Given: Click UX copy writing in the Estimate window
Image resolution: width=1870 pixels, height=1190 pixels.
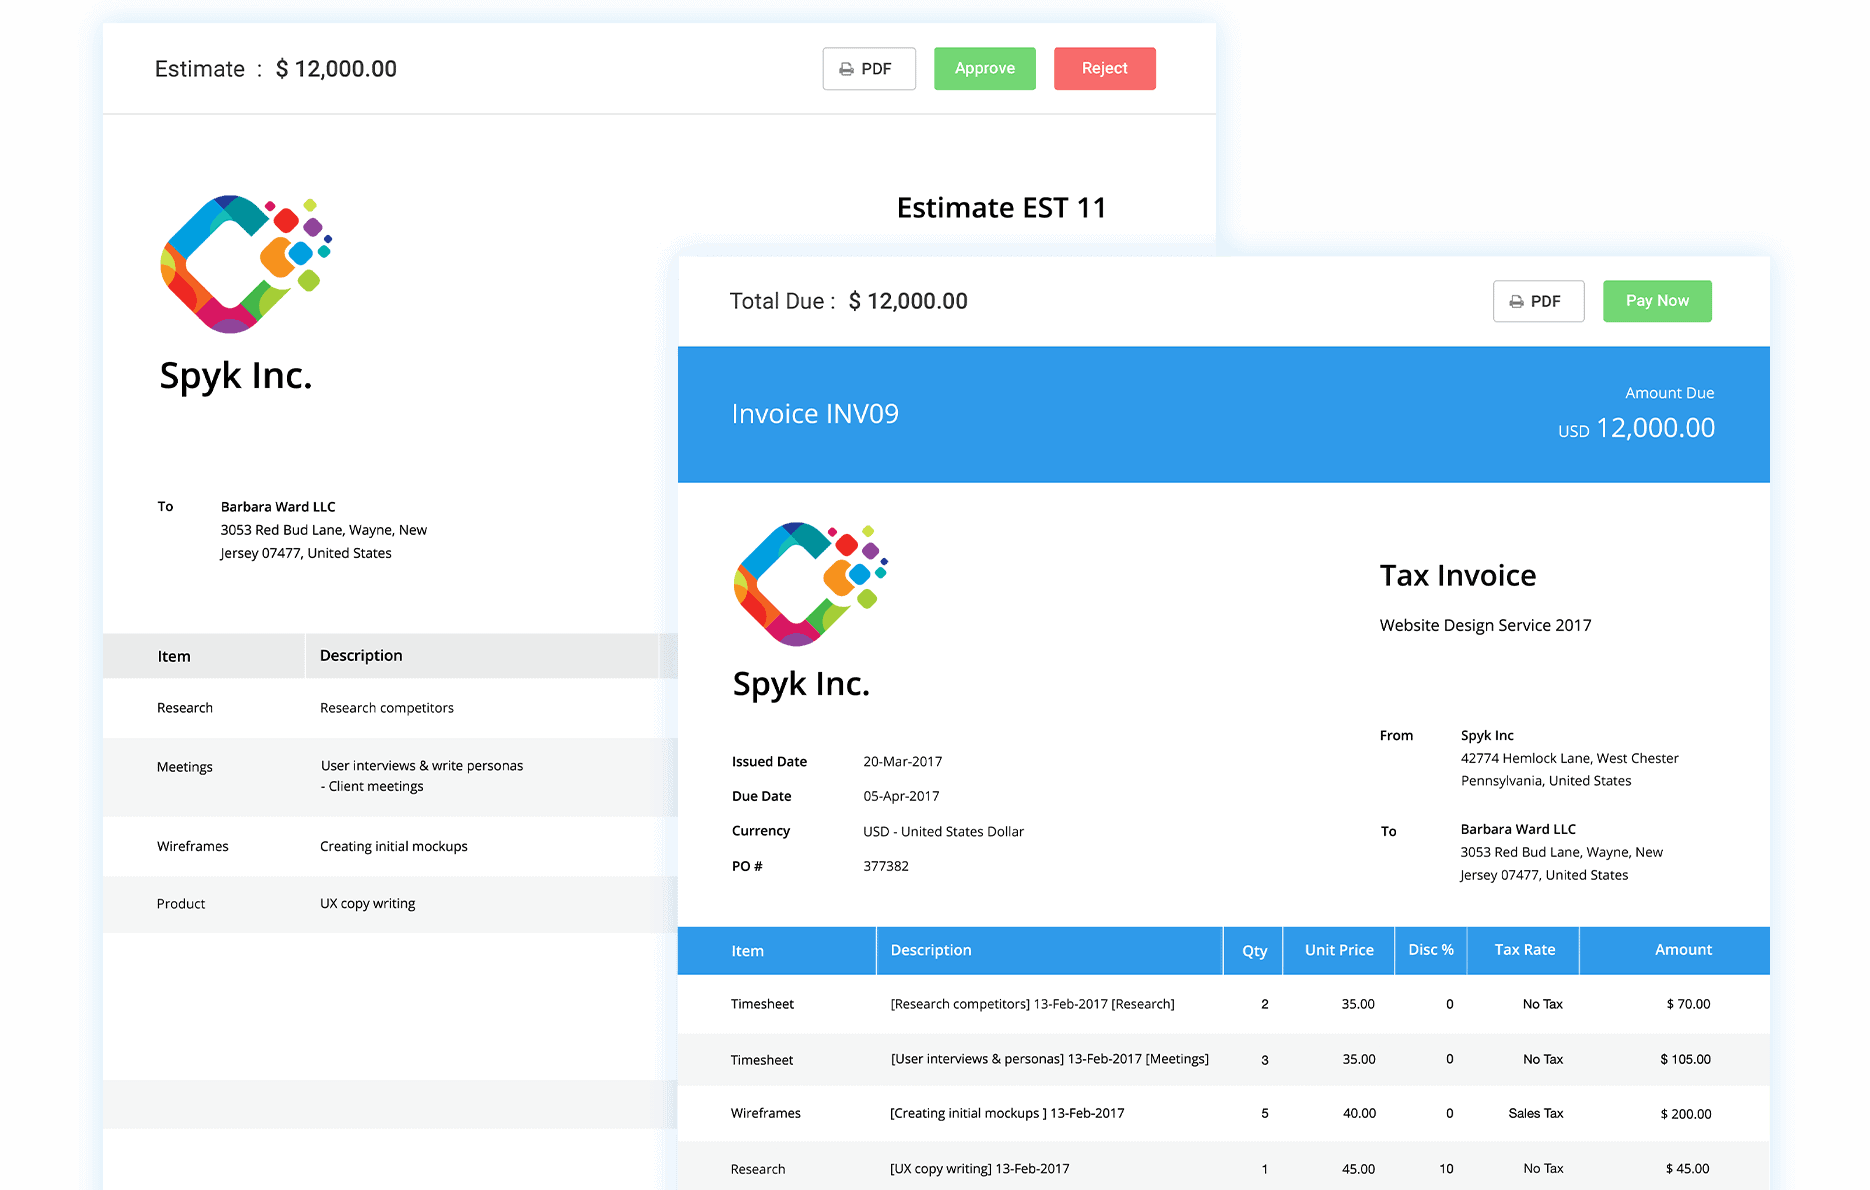Looking at the screenshot, I should (368, 904).
